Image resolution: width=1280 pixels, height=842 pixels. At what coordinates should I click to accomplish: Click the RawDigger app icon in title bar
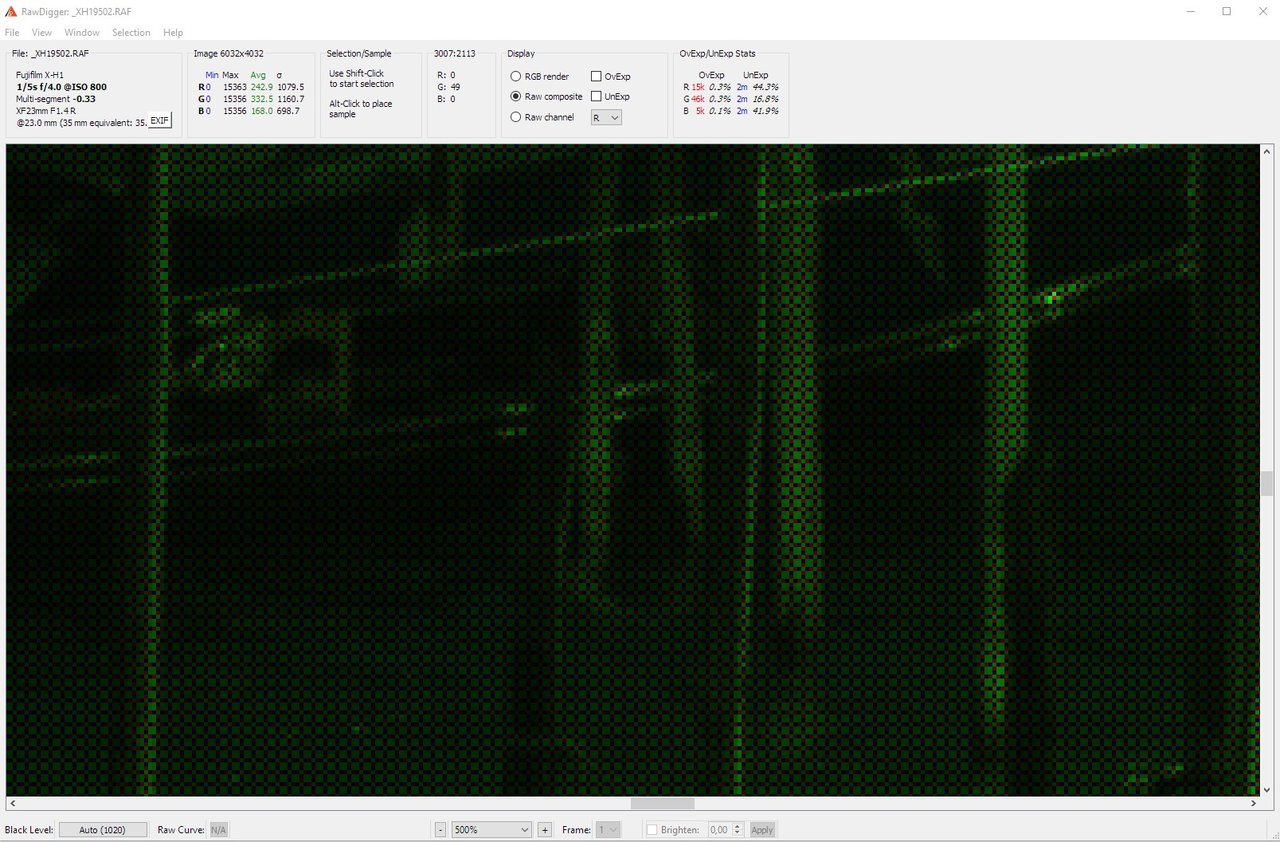(x=11, y=11)
